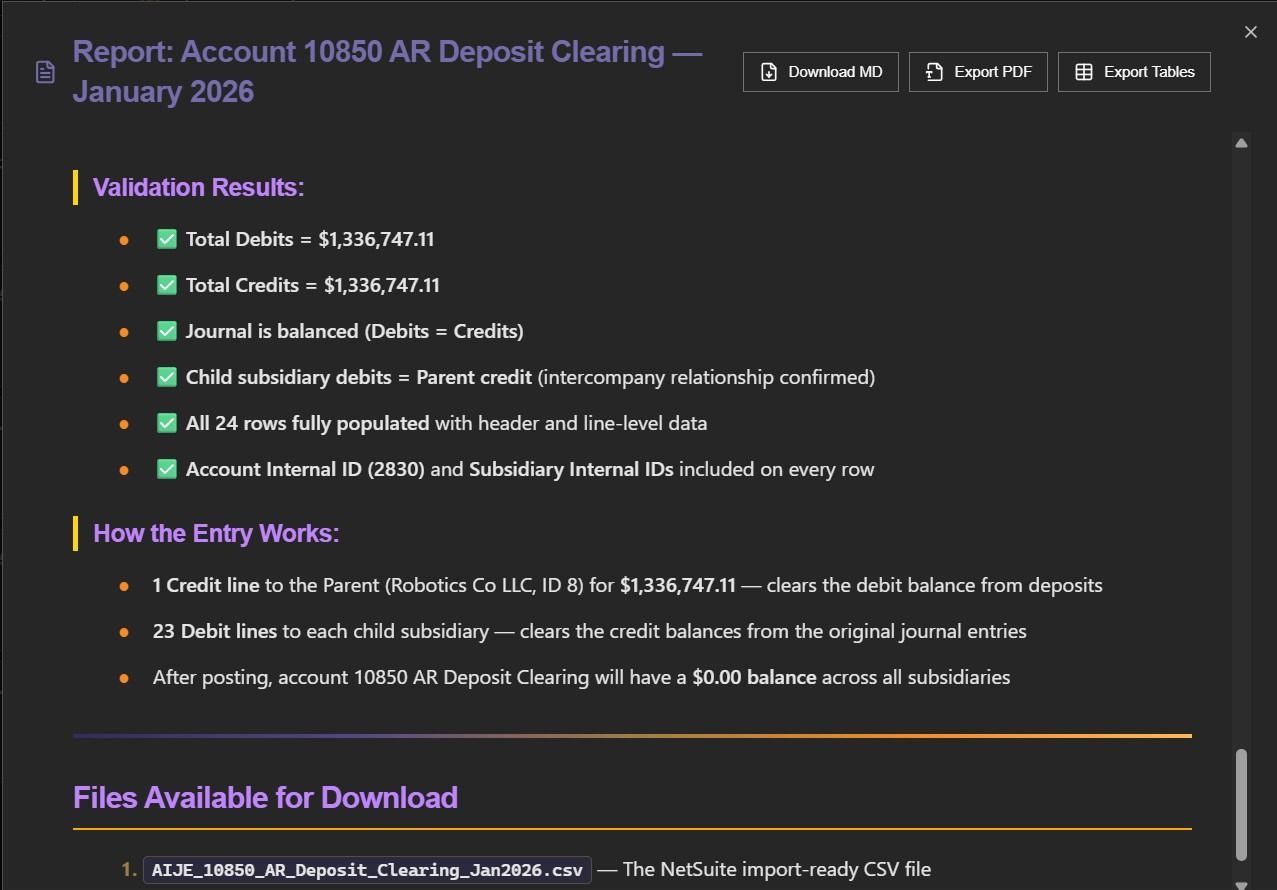Click green check next to Child subsidiary debits
This screenshot has height=890, width=1277.
point(167,377)
